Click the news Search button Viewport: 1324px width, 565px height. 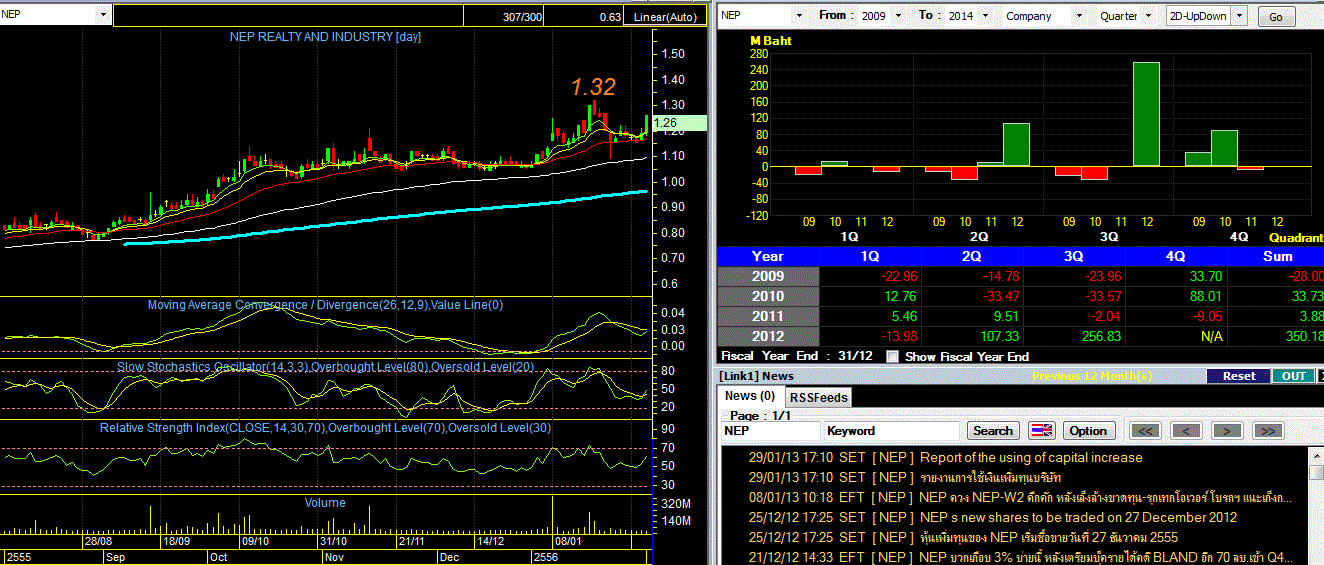point(993,431)
